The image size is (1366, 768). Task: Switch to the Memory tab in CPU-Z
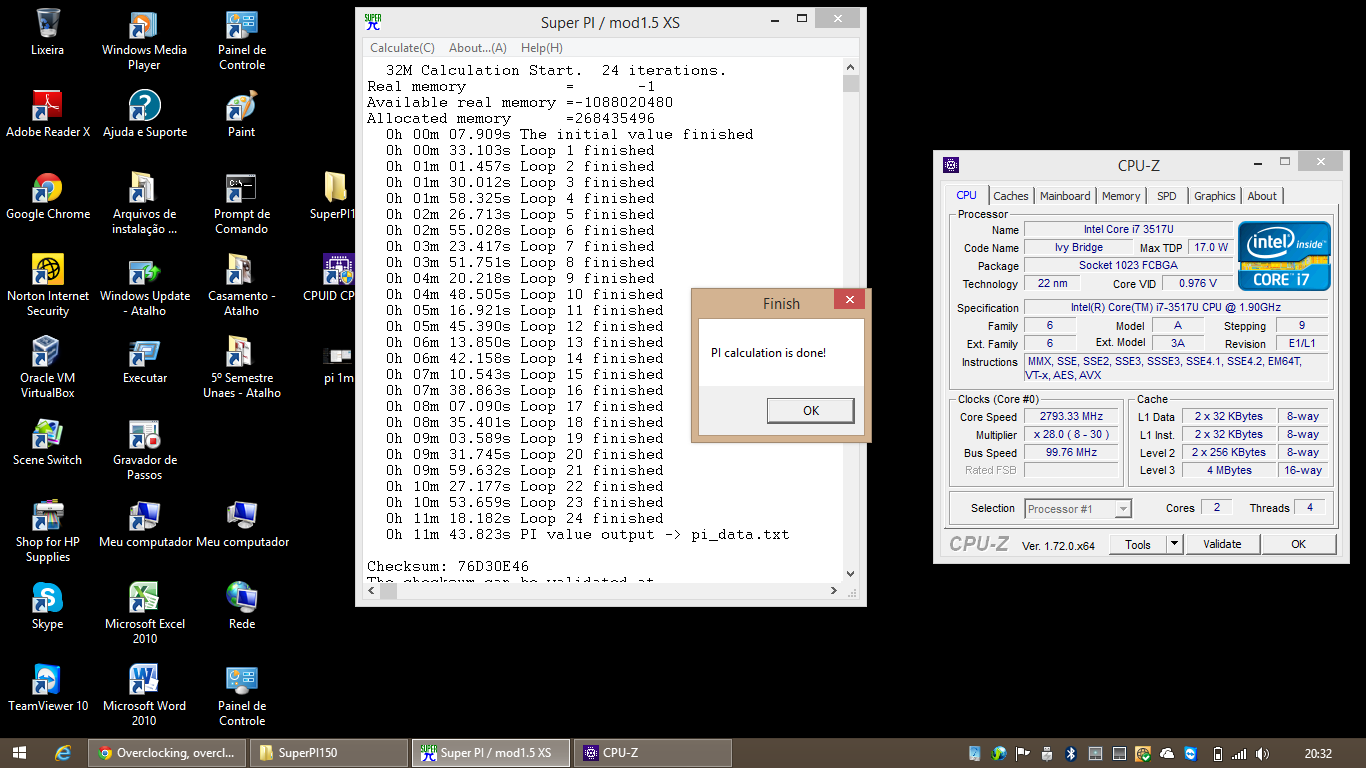coord(1121,196)
